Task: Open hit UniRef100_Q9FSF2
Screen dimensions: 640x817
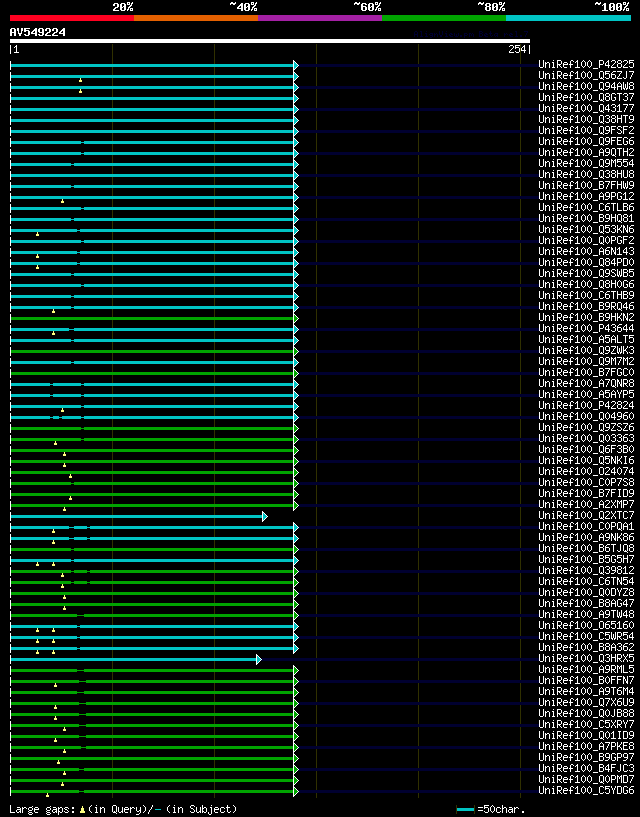Action: (586, 130)
